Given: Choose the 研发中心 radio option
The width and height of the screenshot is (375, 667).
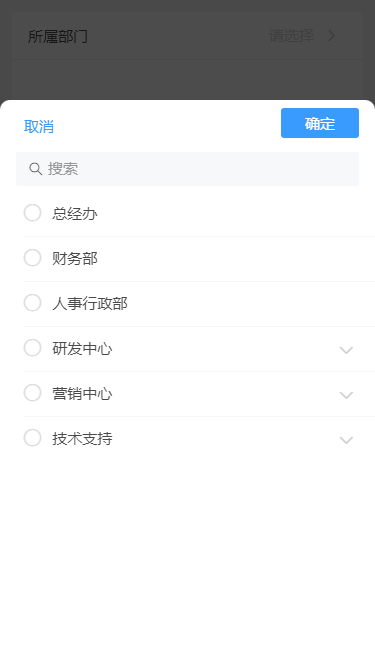Looking at the screenshot, I should click(x=32, y=348).
